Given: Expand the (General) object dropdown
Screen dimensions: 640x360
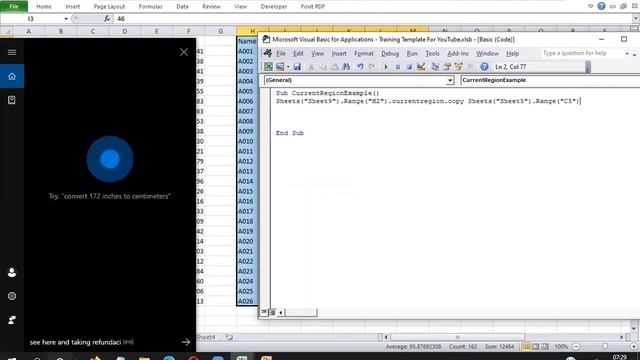Looking at the screenshot, I should (450, 80).
